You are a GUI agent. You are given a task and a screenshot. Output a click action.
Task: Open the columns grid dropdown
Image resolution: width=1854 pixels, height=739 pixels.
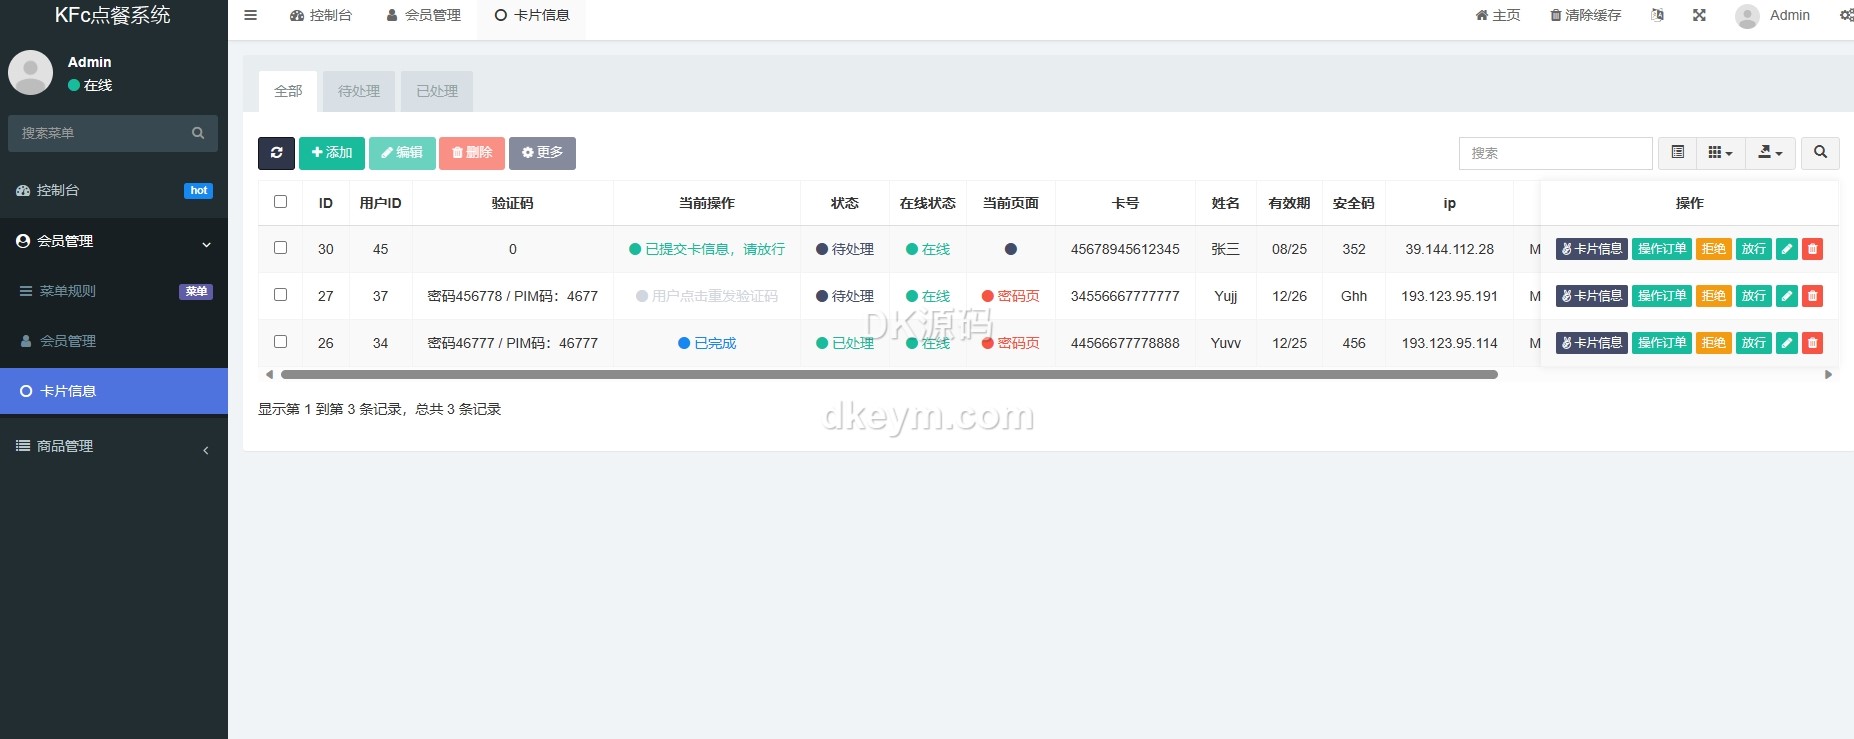1720,153
